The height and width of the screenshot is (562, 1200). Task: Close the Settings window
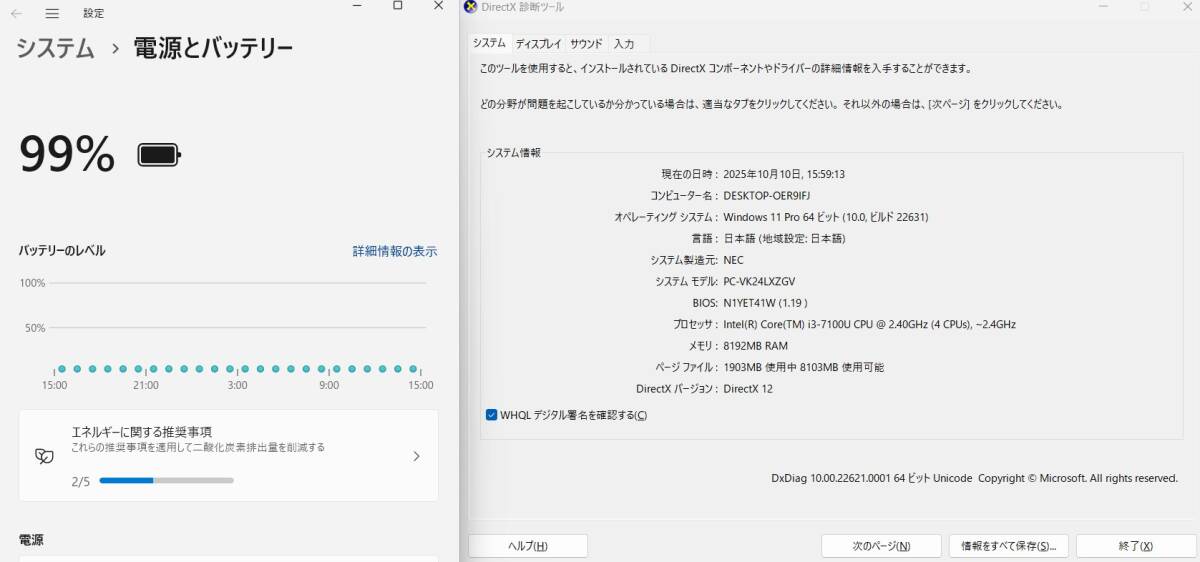tap(438, 6)
